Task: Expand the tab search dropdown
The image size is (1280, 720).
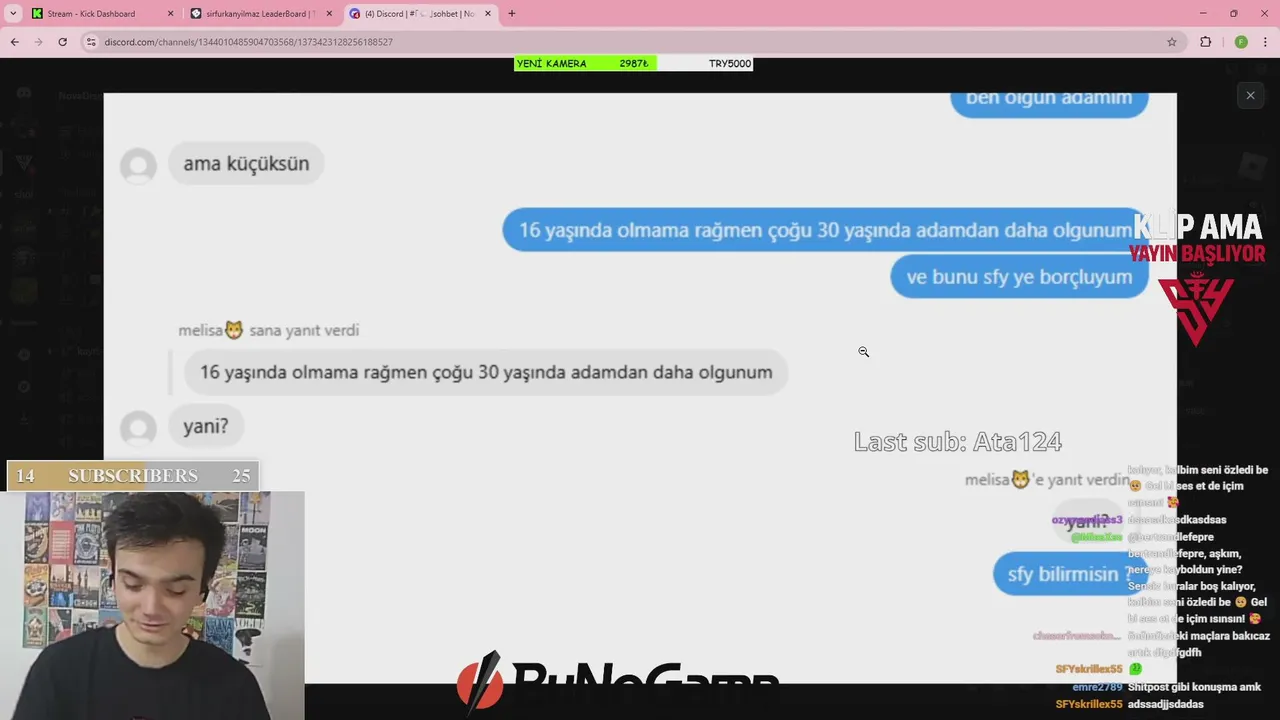Action: 13,14
